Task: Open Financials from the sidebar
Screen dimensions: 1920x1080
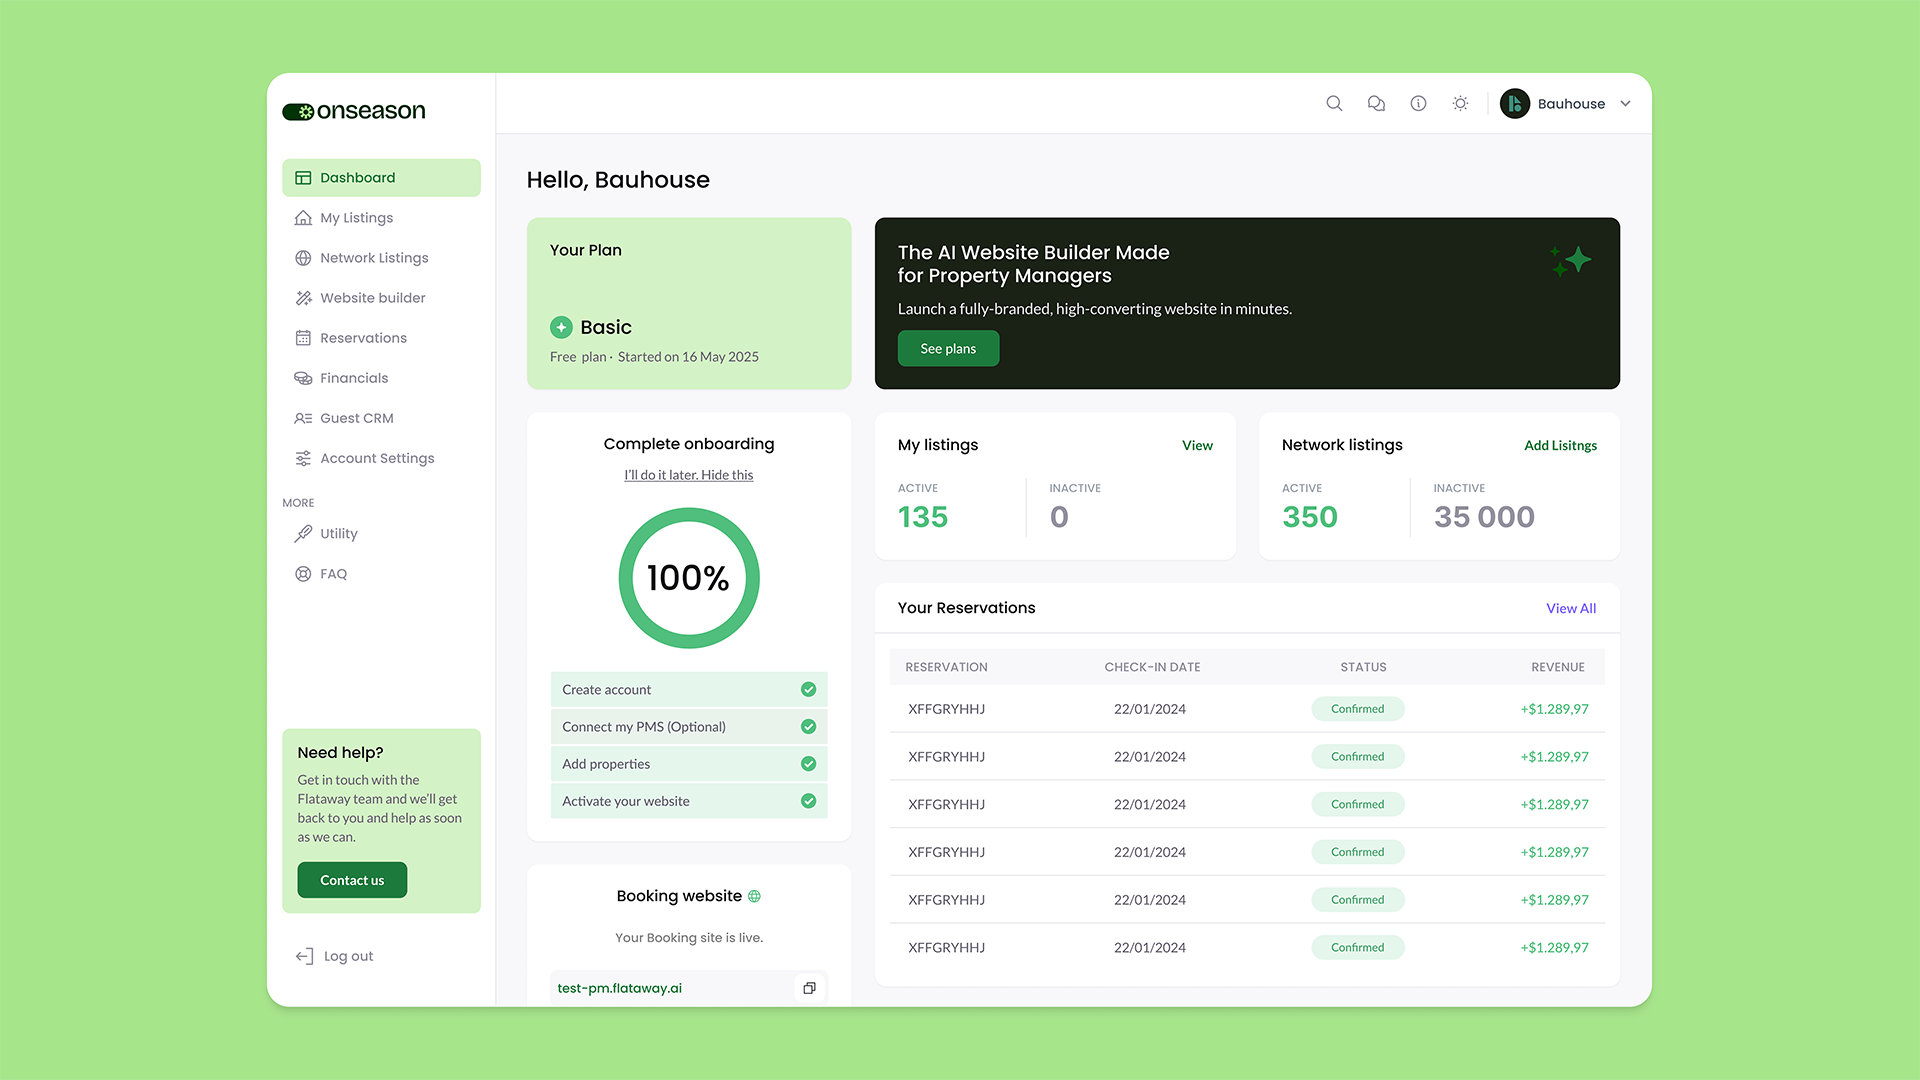Action: click(x=354, y=378)
